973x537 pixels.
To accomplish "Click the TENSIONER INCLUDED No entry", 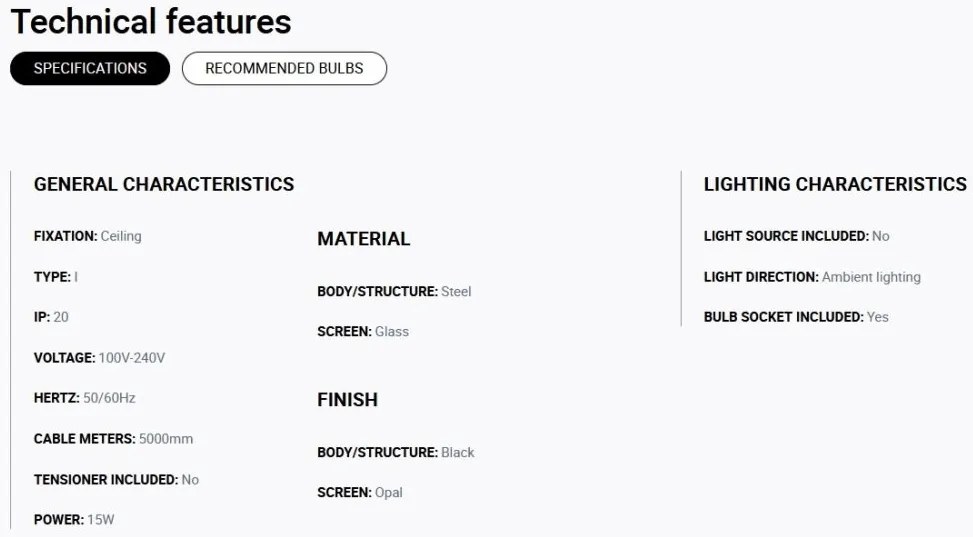I will [x=116, y=480].
